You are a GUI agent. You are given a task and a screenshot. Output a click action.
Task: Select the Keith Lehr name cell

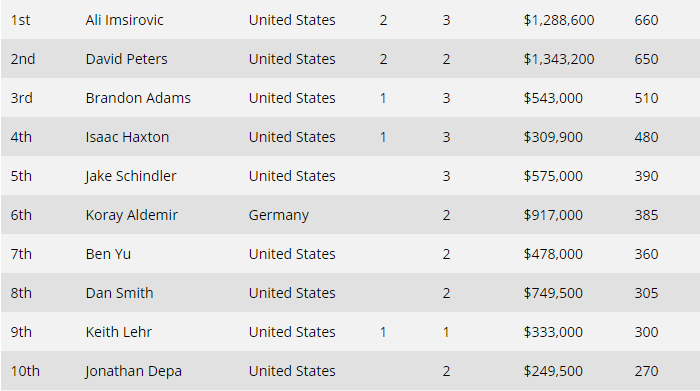pos(119,332)
